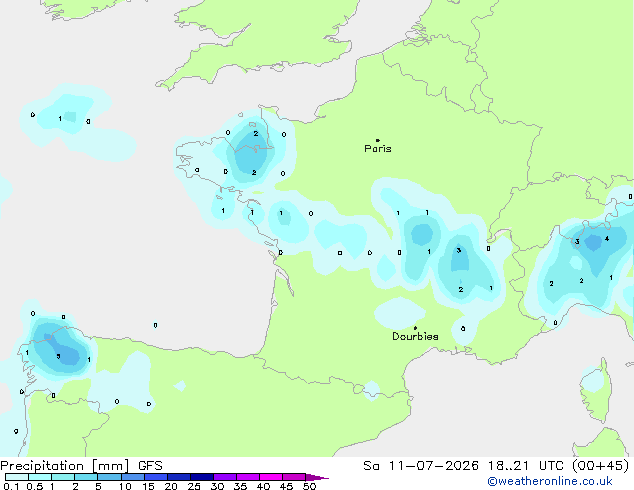This screenshot has width=634, height=490.
Task: Select the 45–50 mm legend swatch
Action: pos(294,477)
